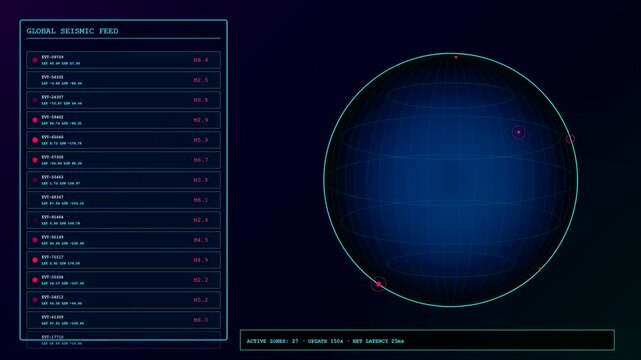The width and height of the screenshot is (641, 360).
Task: Open the M2.4 event row
Action: pos(123,220)
